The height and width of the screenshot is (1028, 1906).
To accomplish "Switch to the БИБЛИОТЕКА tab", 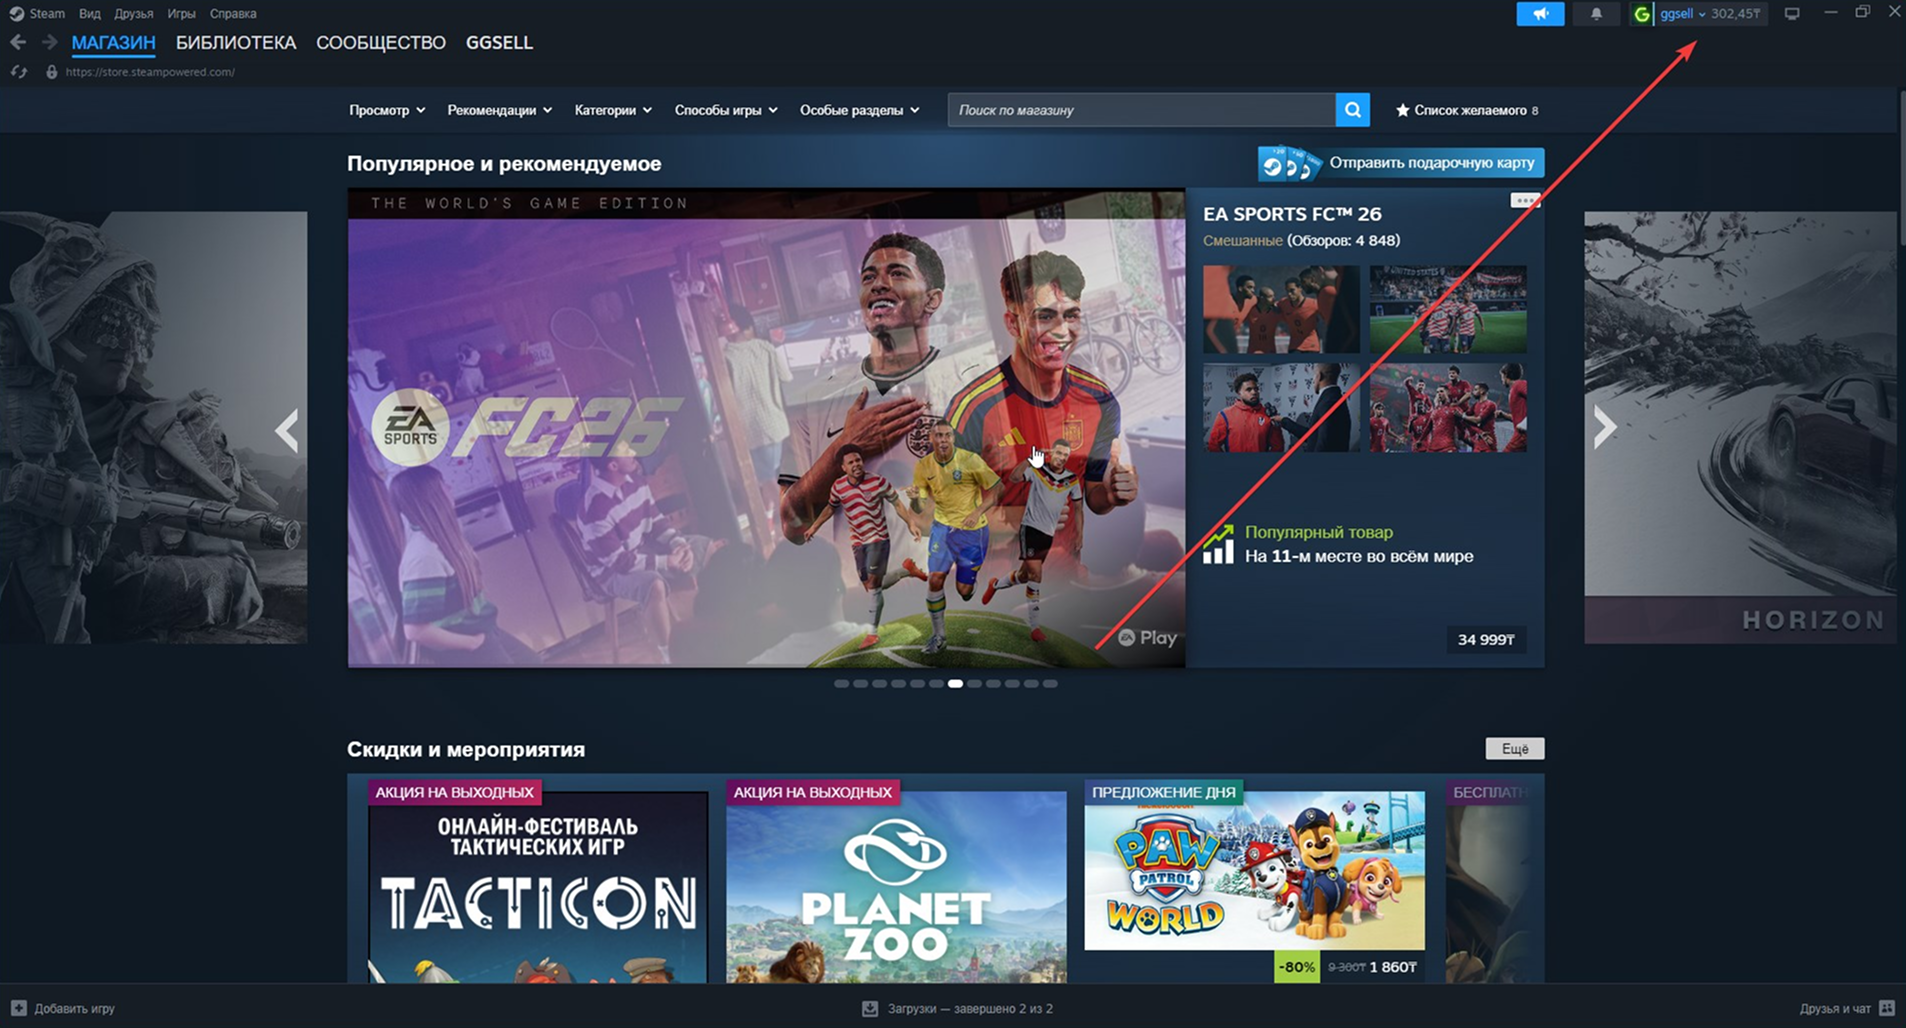I will click(236, 43).
